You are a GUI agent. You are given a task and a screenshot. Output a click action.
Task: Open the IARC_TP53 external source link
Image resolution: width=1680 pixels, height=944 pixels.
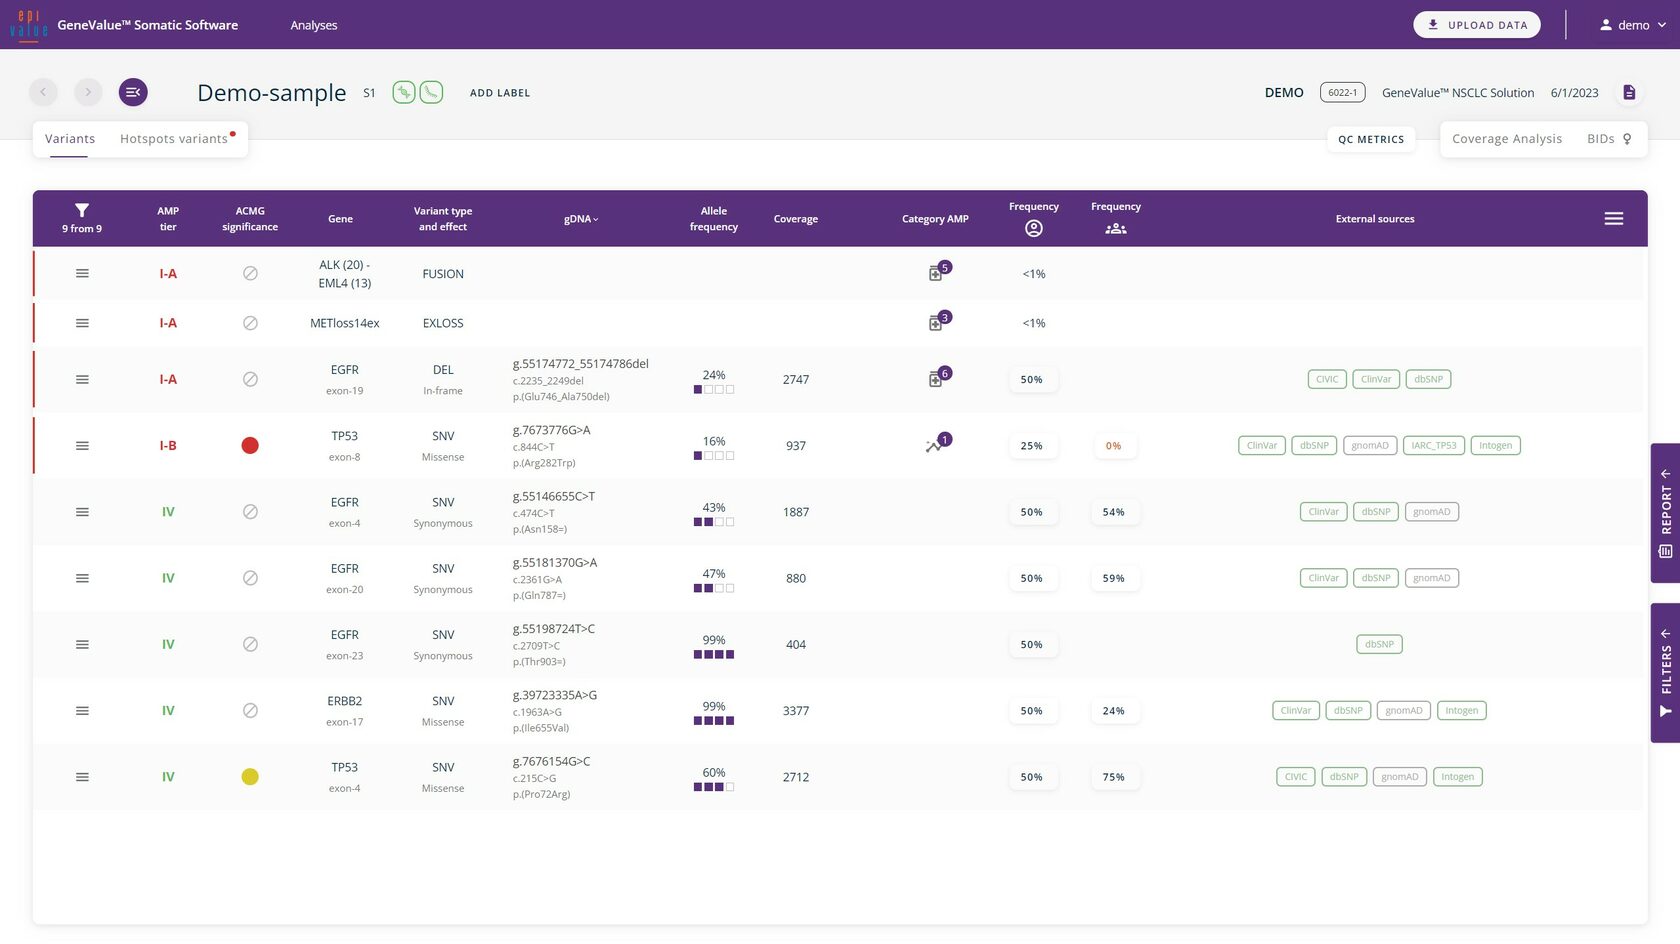pyautogui.click(x=1433, y=446)
